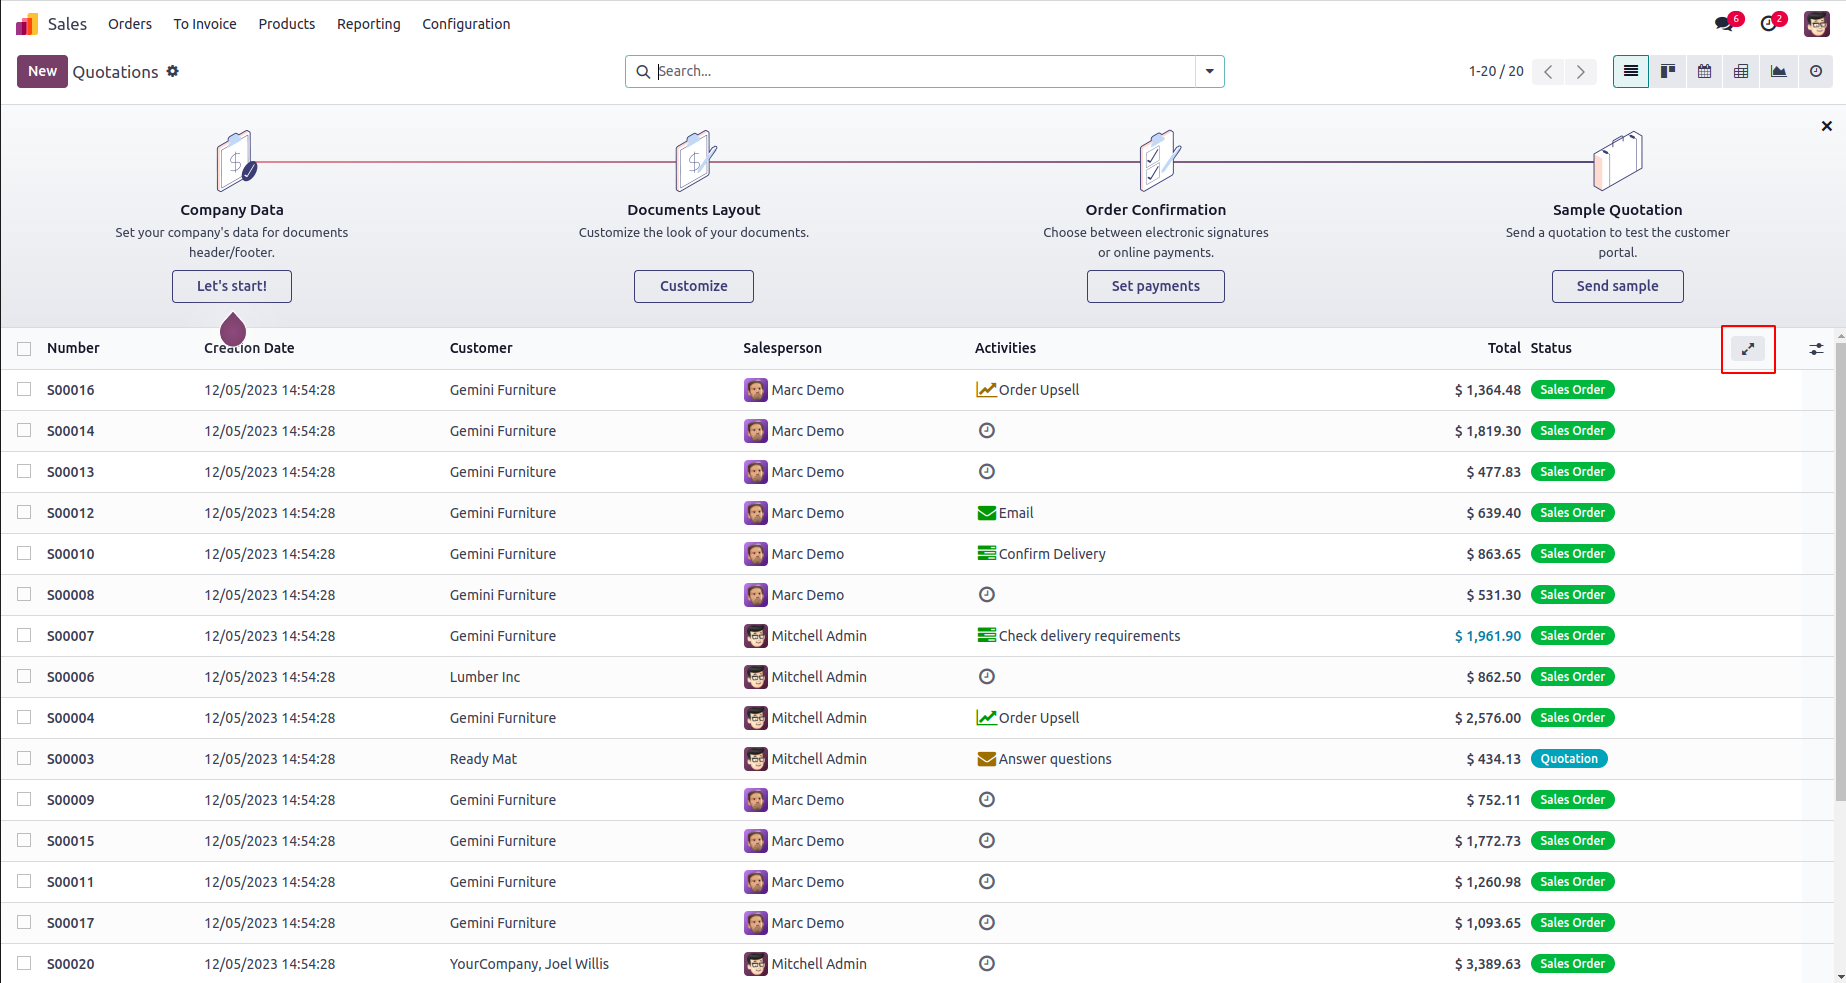
Task: Click the vertical scrollbar of the list
Action: point(1840,570)
